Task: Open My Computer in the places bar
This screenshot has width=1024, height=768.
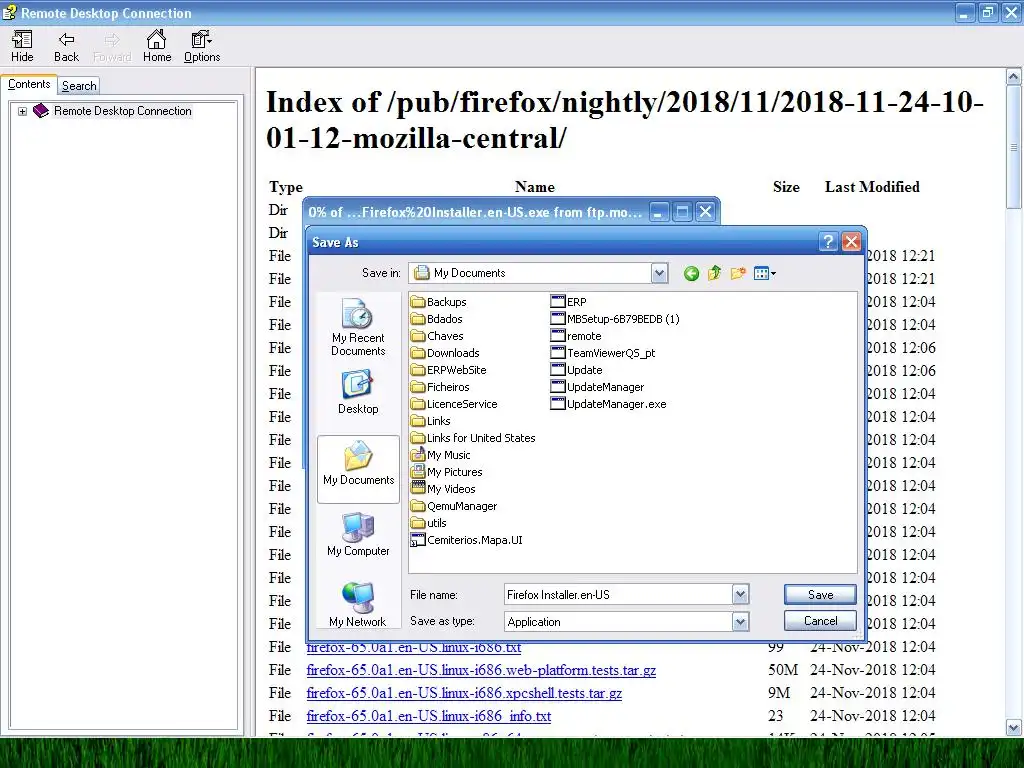Action: click(358, 534)
